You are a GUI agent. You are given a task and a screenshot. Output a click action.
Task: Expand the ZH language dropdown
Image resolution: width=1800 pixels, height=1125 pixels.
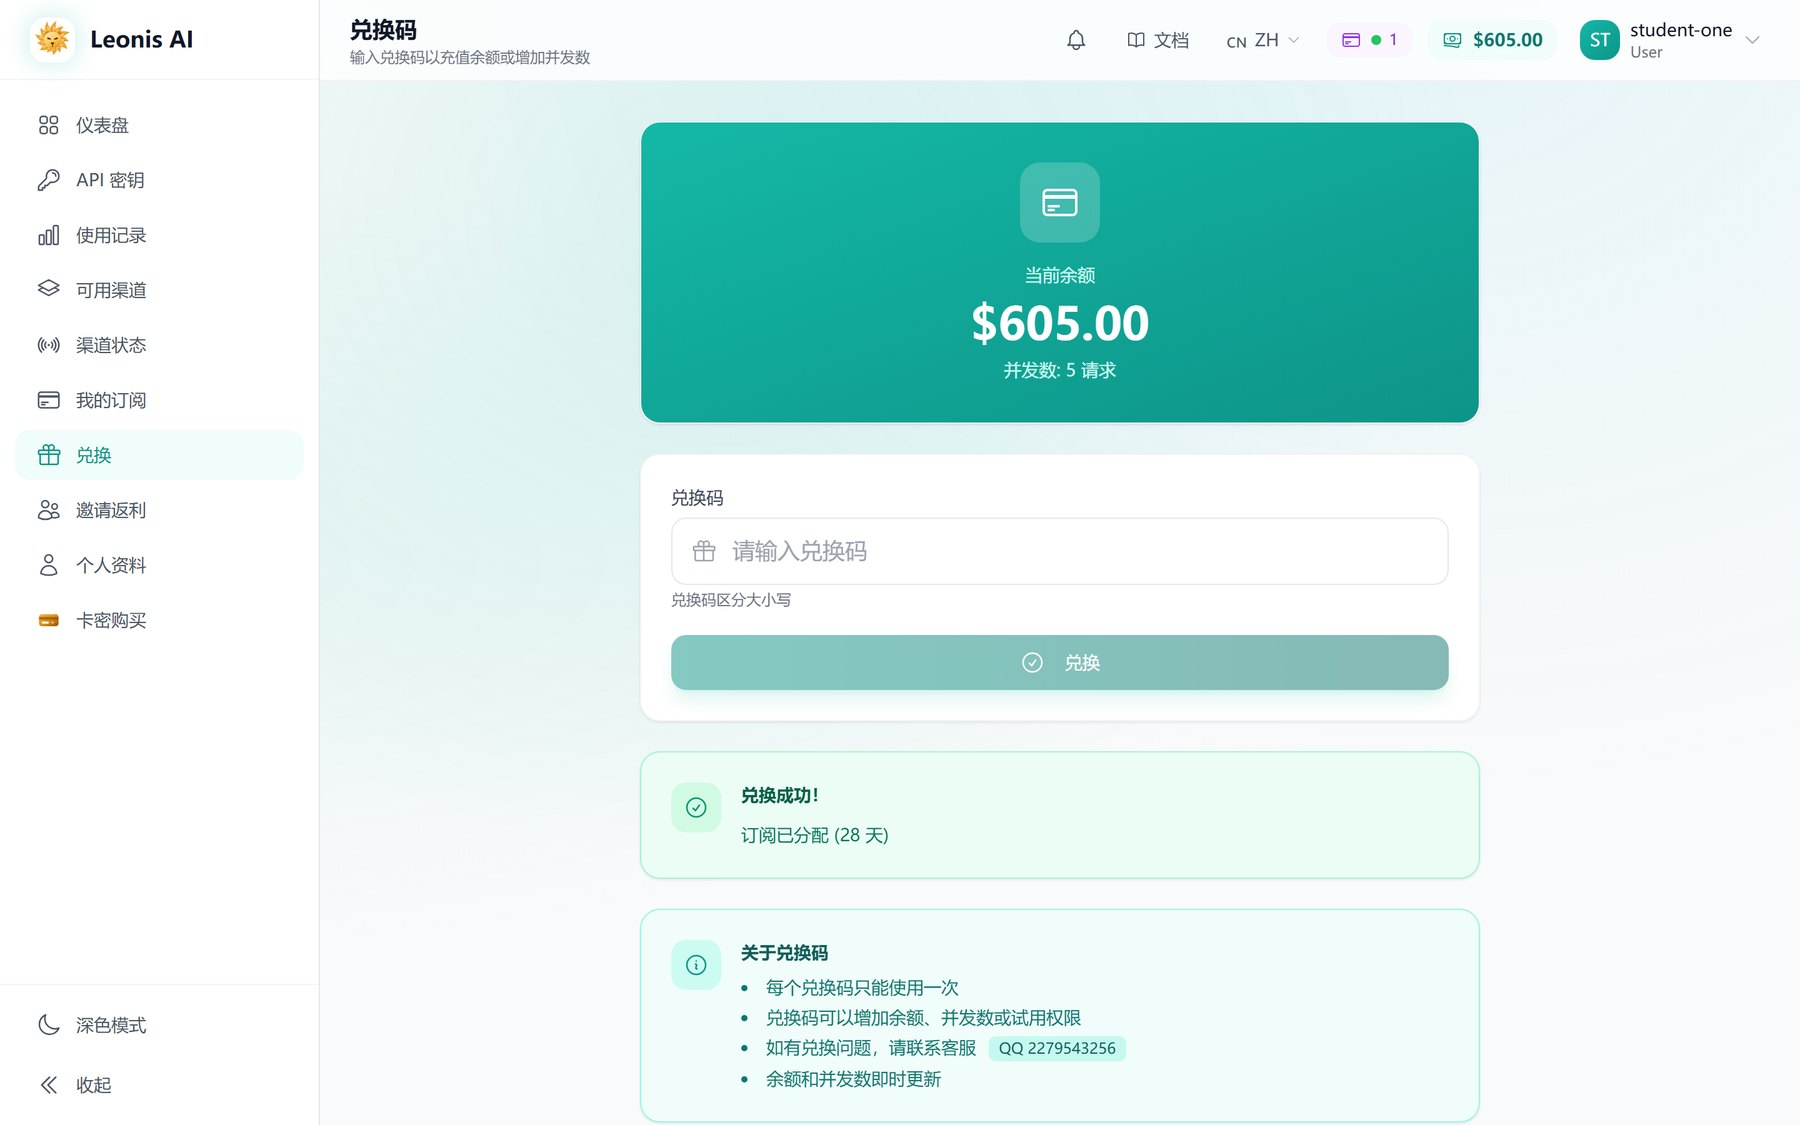(1263, 40)
